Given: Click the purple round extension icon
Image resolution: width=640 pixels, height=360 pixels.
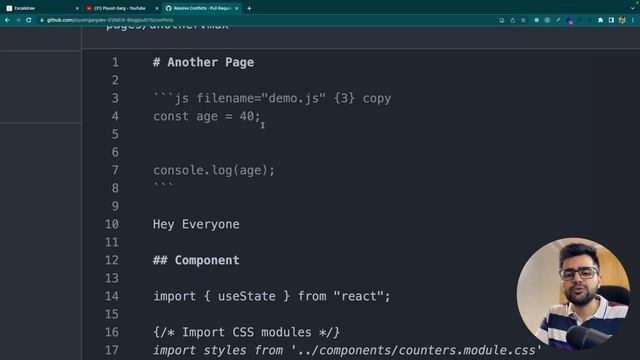Looking at the screenshot, I should tap(570, 20).
